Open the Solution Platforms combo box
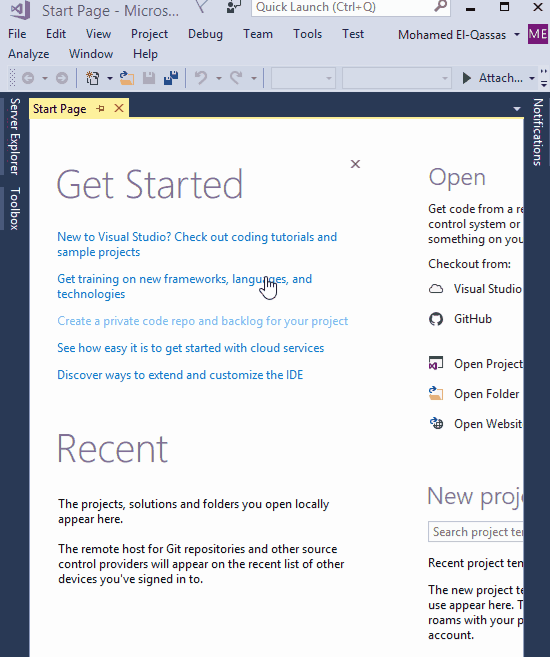This screenshot has width=550, height=657. click(397, 78)
